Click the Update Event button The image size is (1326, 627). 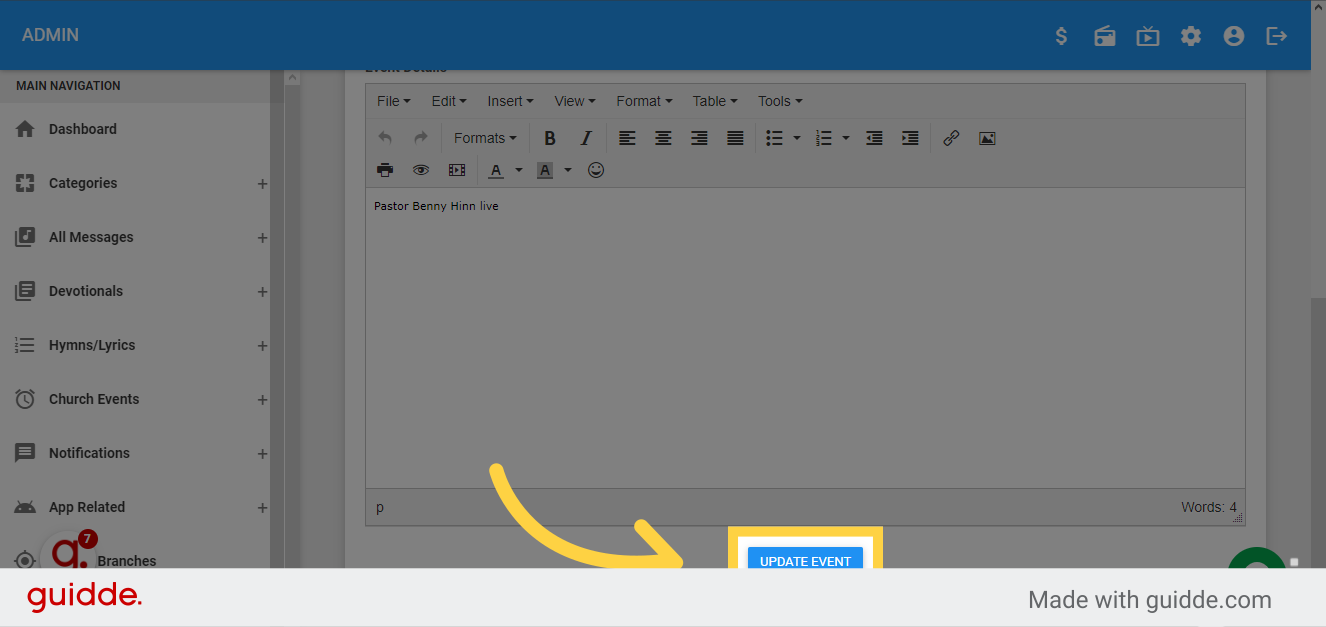805,559
